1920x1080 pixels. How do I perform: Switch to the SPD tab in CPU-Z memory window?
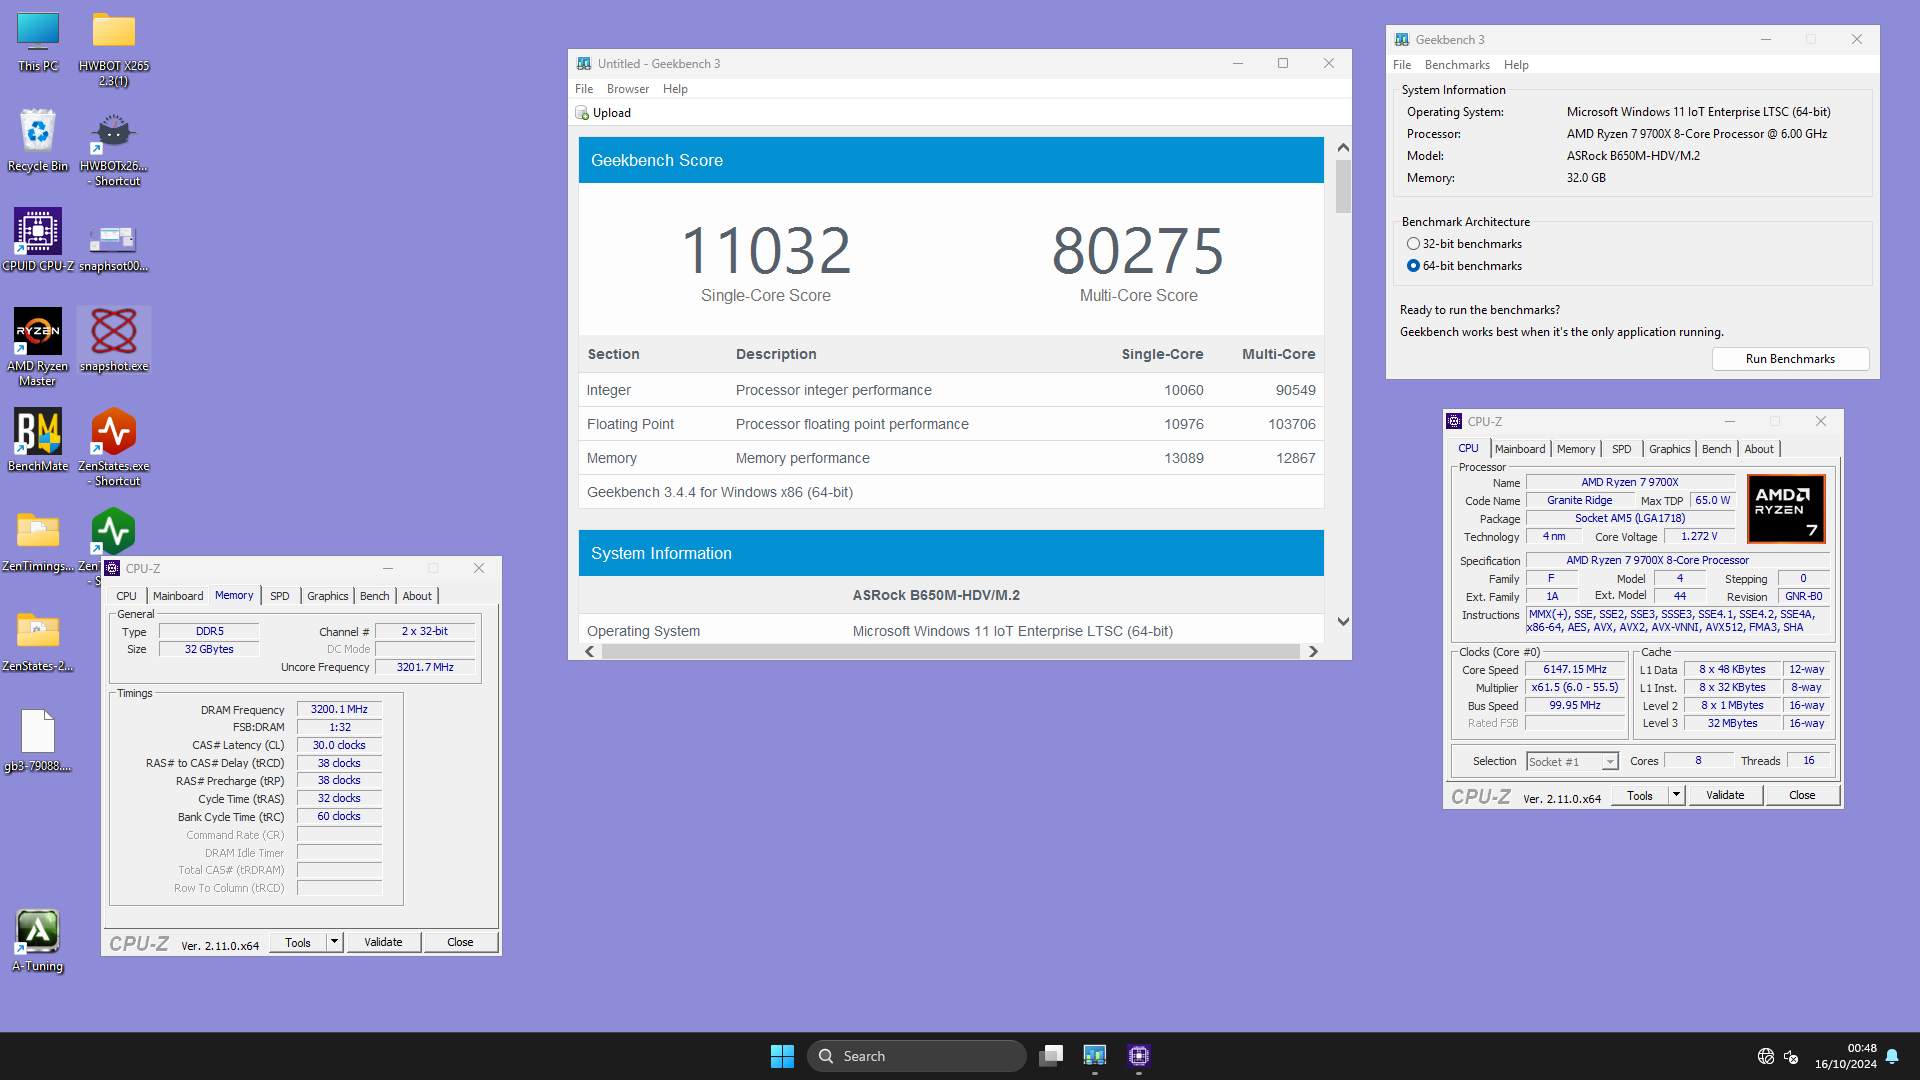[280, 596]
